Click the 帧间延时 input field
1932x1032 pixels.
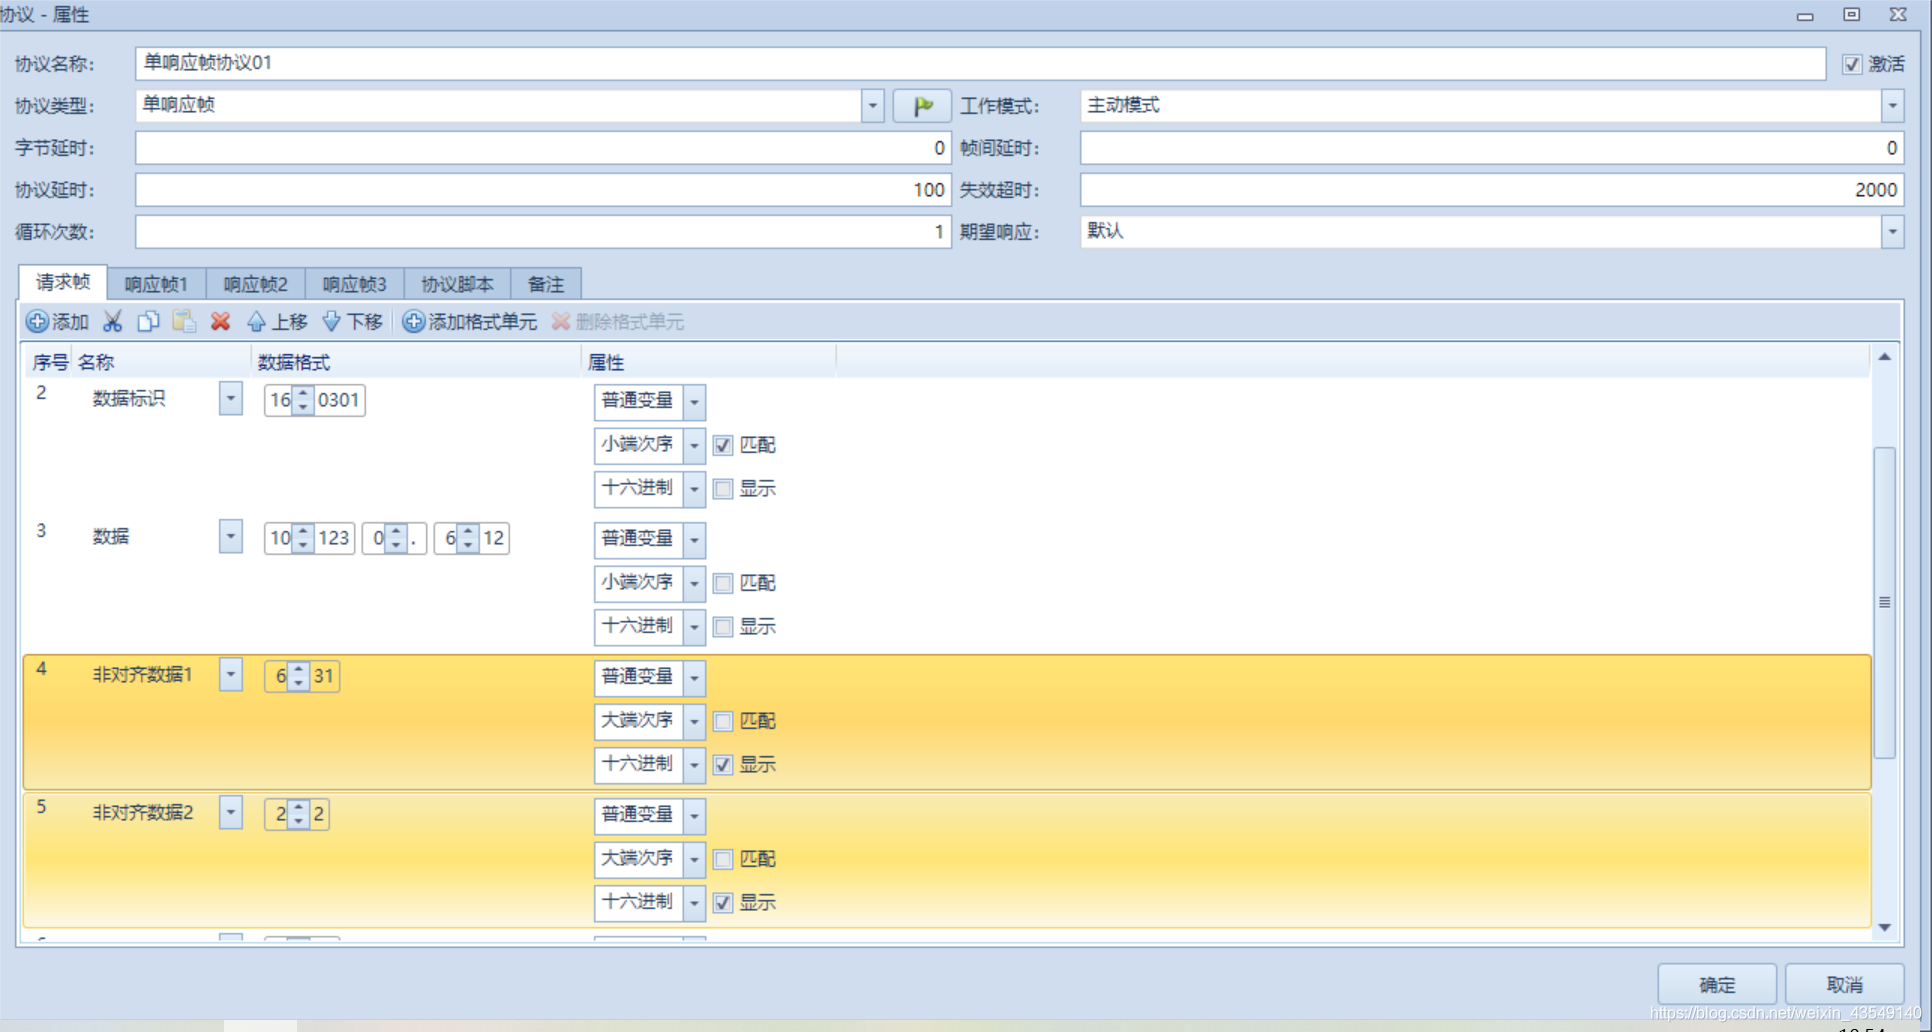point(1491,148)
